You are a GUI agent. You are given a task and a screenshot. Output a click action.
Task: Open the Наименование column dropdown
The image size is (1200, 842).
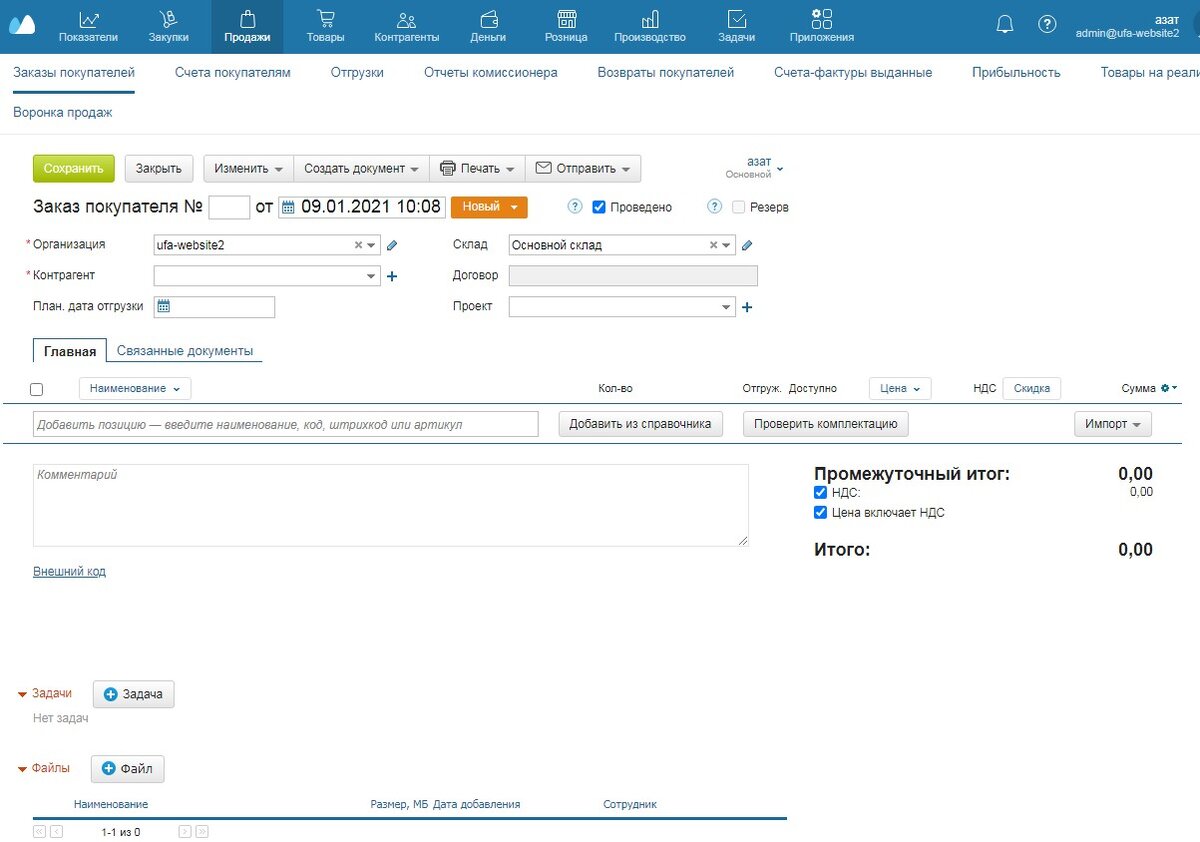point(135,388)
